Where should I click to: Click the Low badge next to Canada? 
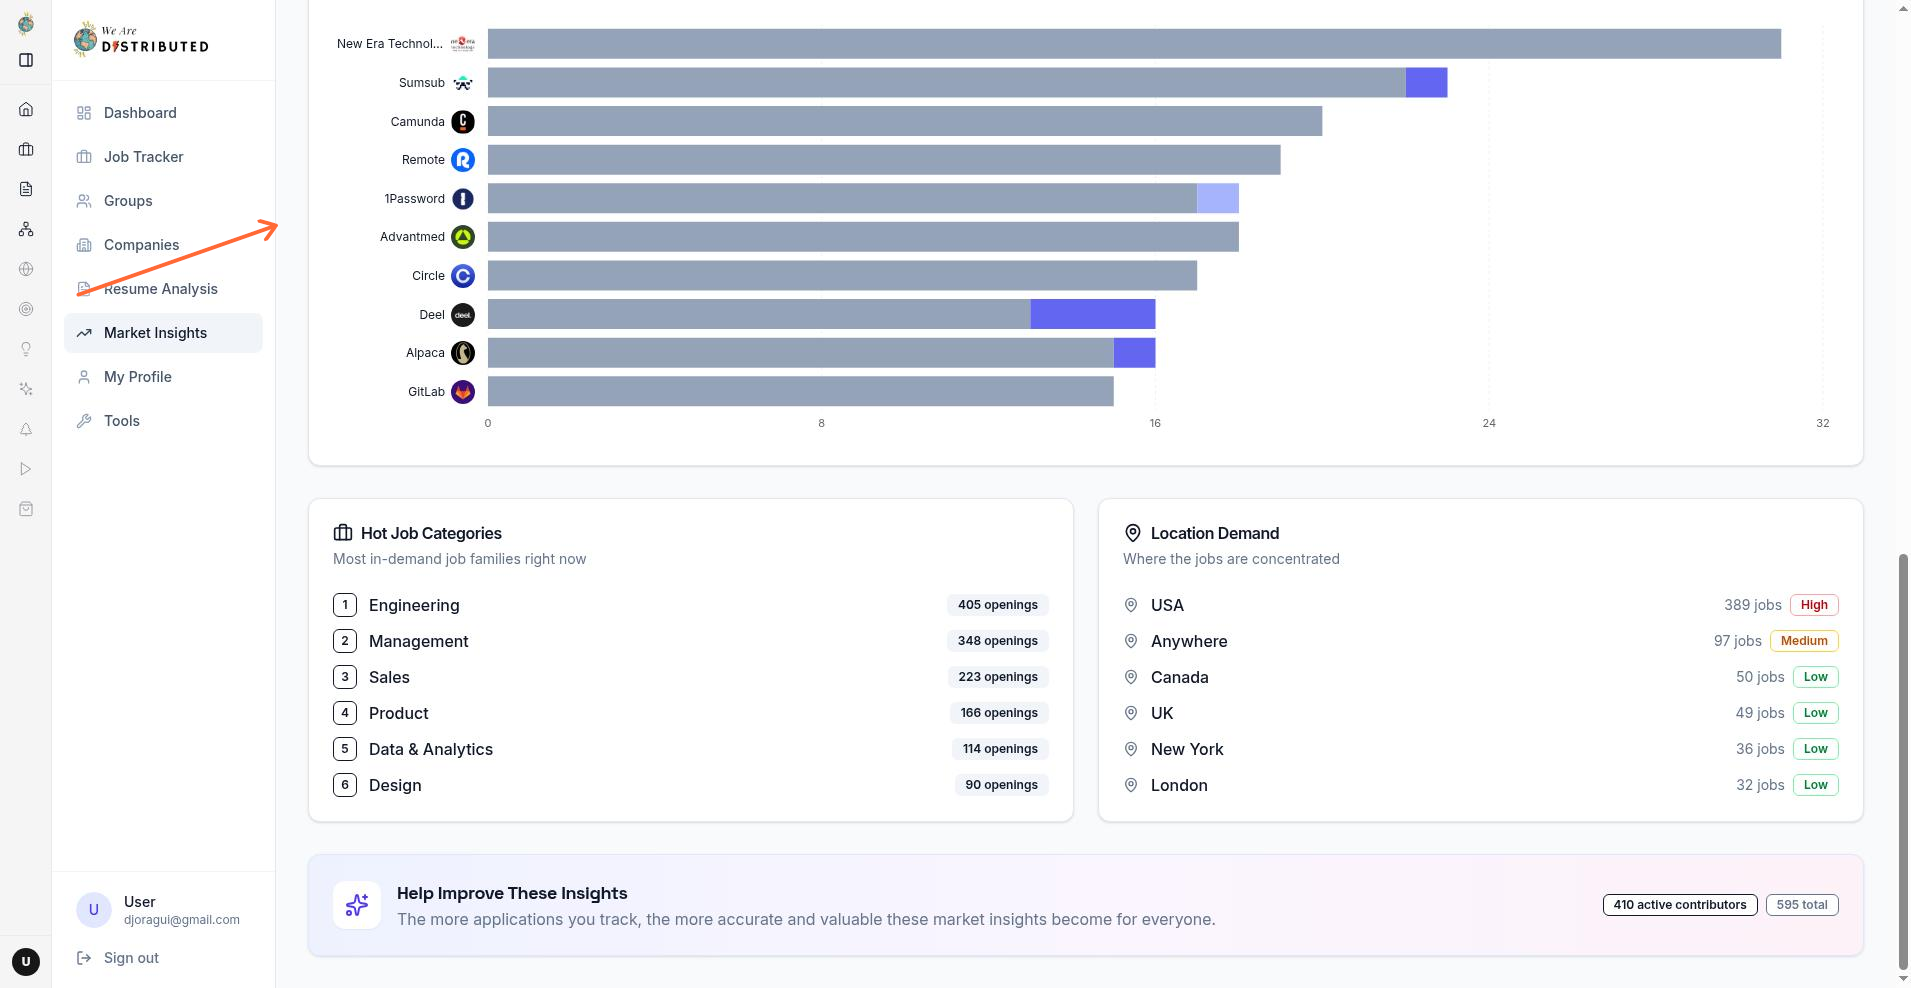[x=1815, y=677]
